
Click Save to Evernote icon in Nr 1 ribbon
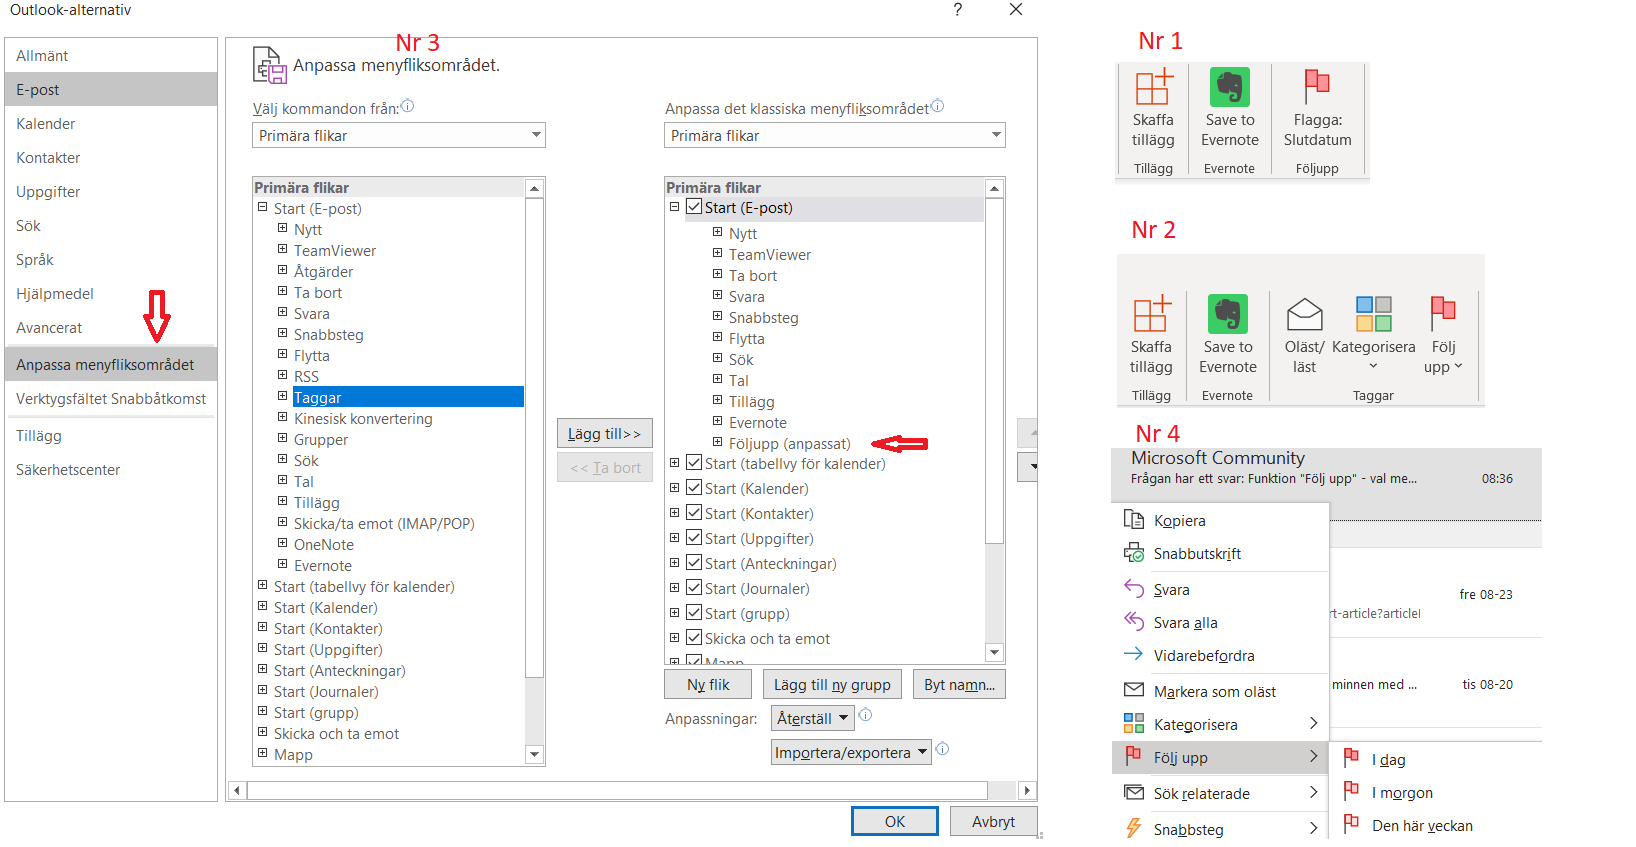point(1229,87)
